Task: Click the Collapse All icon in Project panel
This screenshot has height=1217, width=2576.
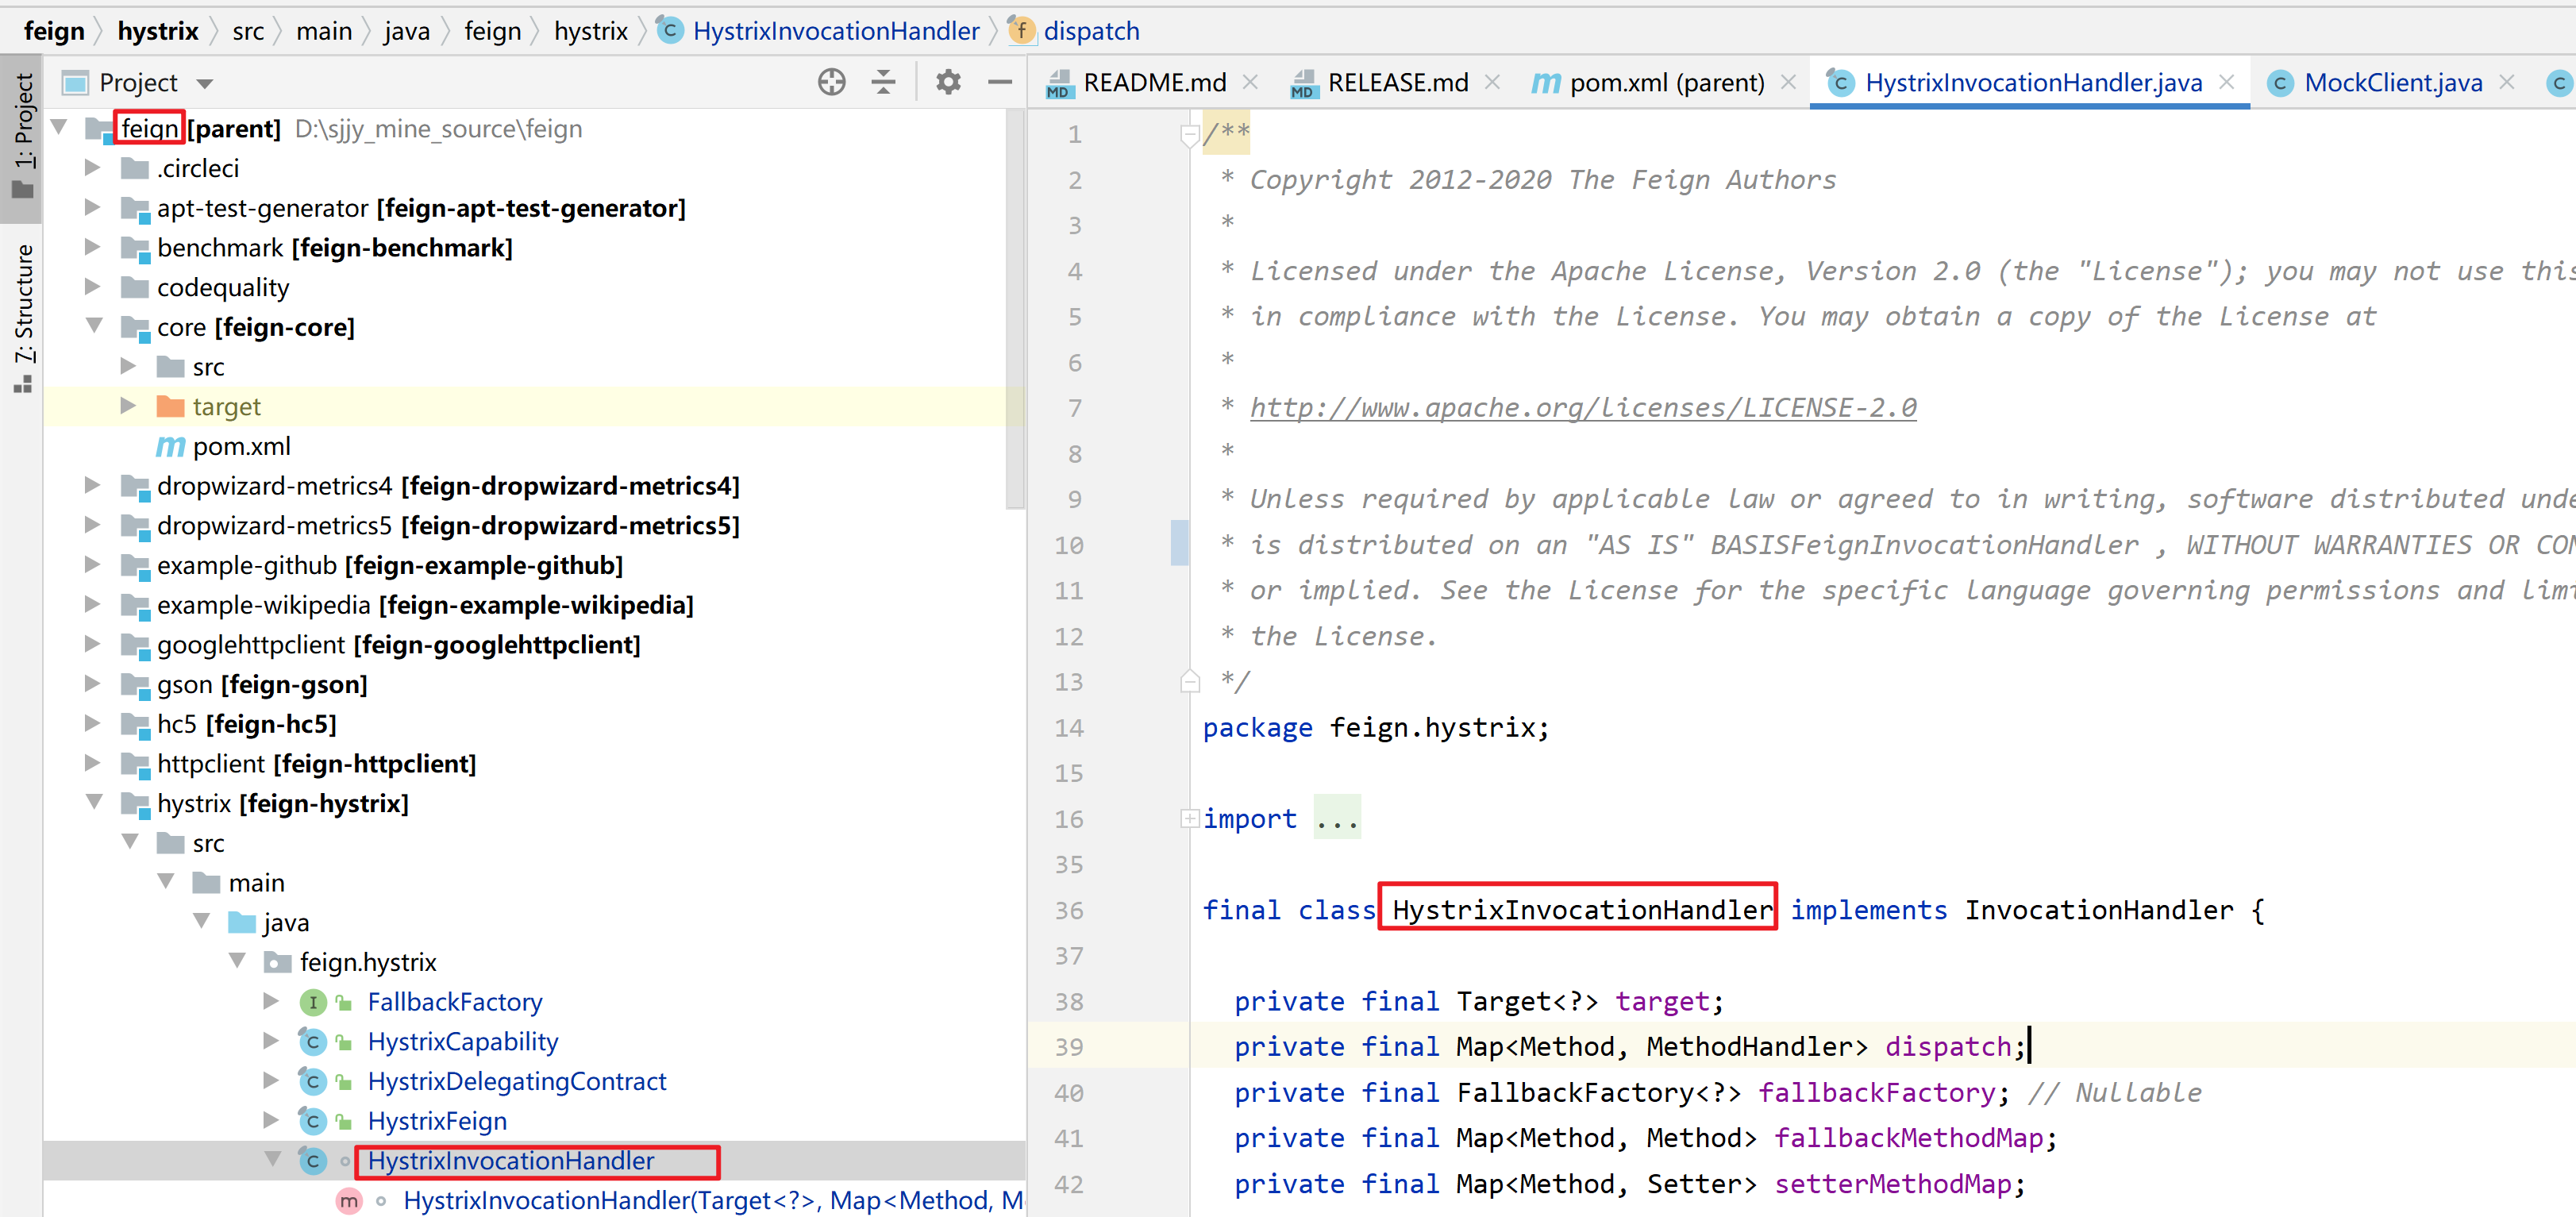Action: click(884, 82)
